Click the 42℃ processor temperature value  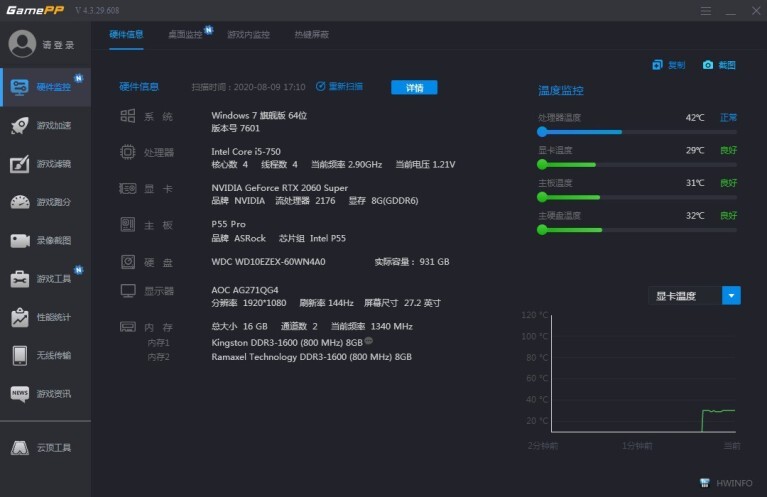(695, 117)
